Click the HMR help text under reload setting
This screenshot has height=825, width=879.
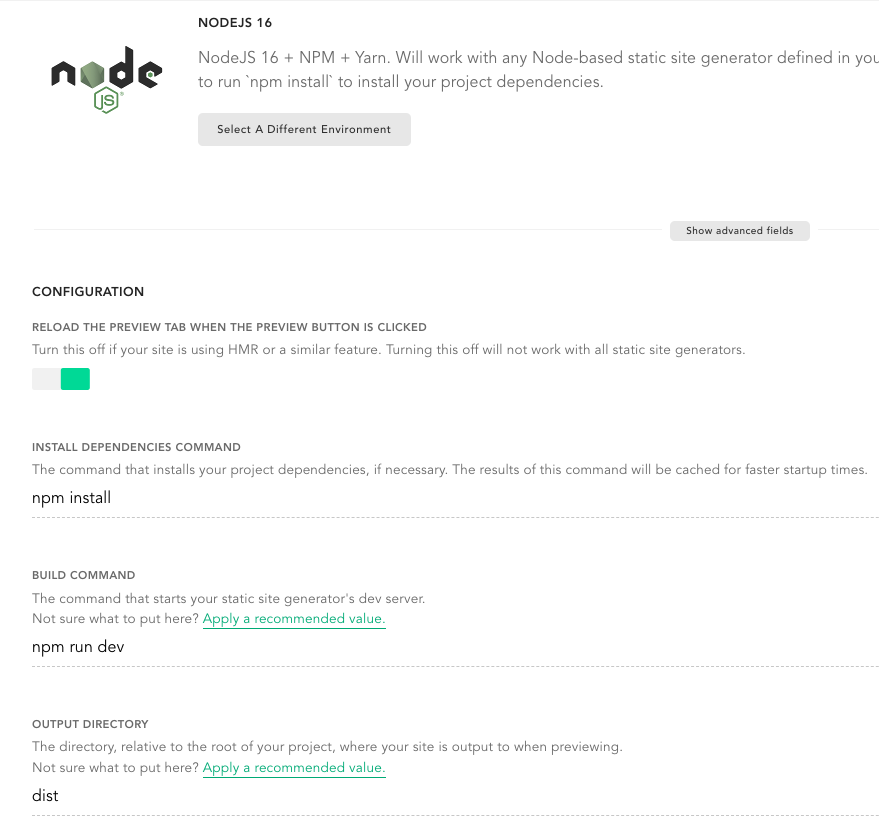388,350
